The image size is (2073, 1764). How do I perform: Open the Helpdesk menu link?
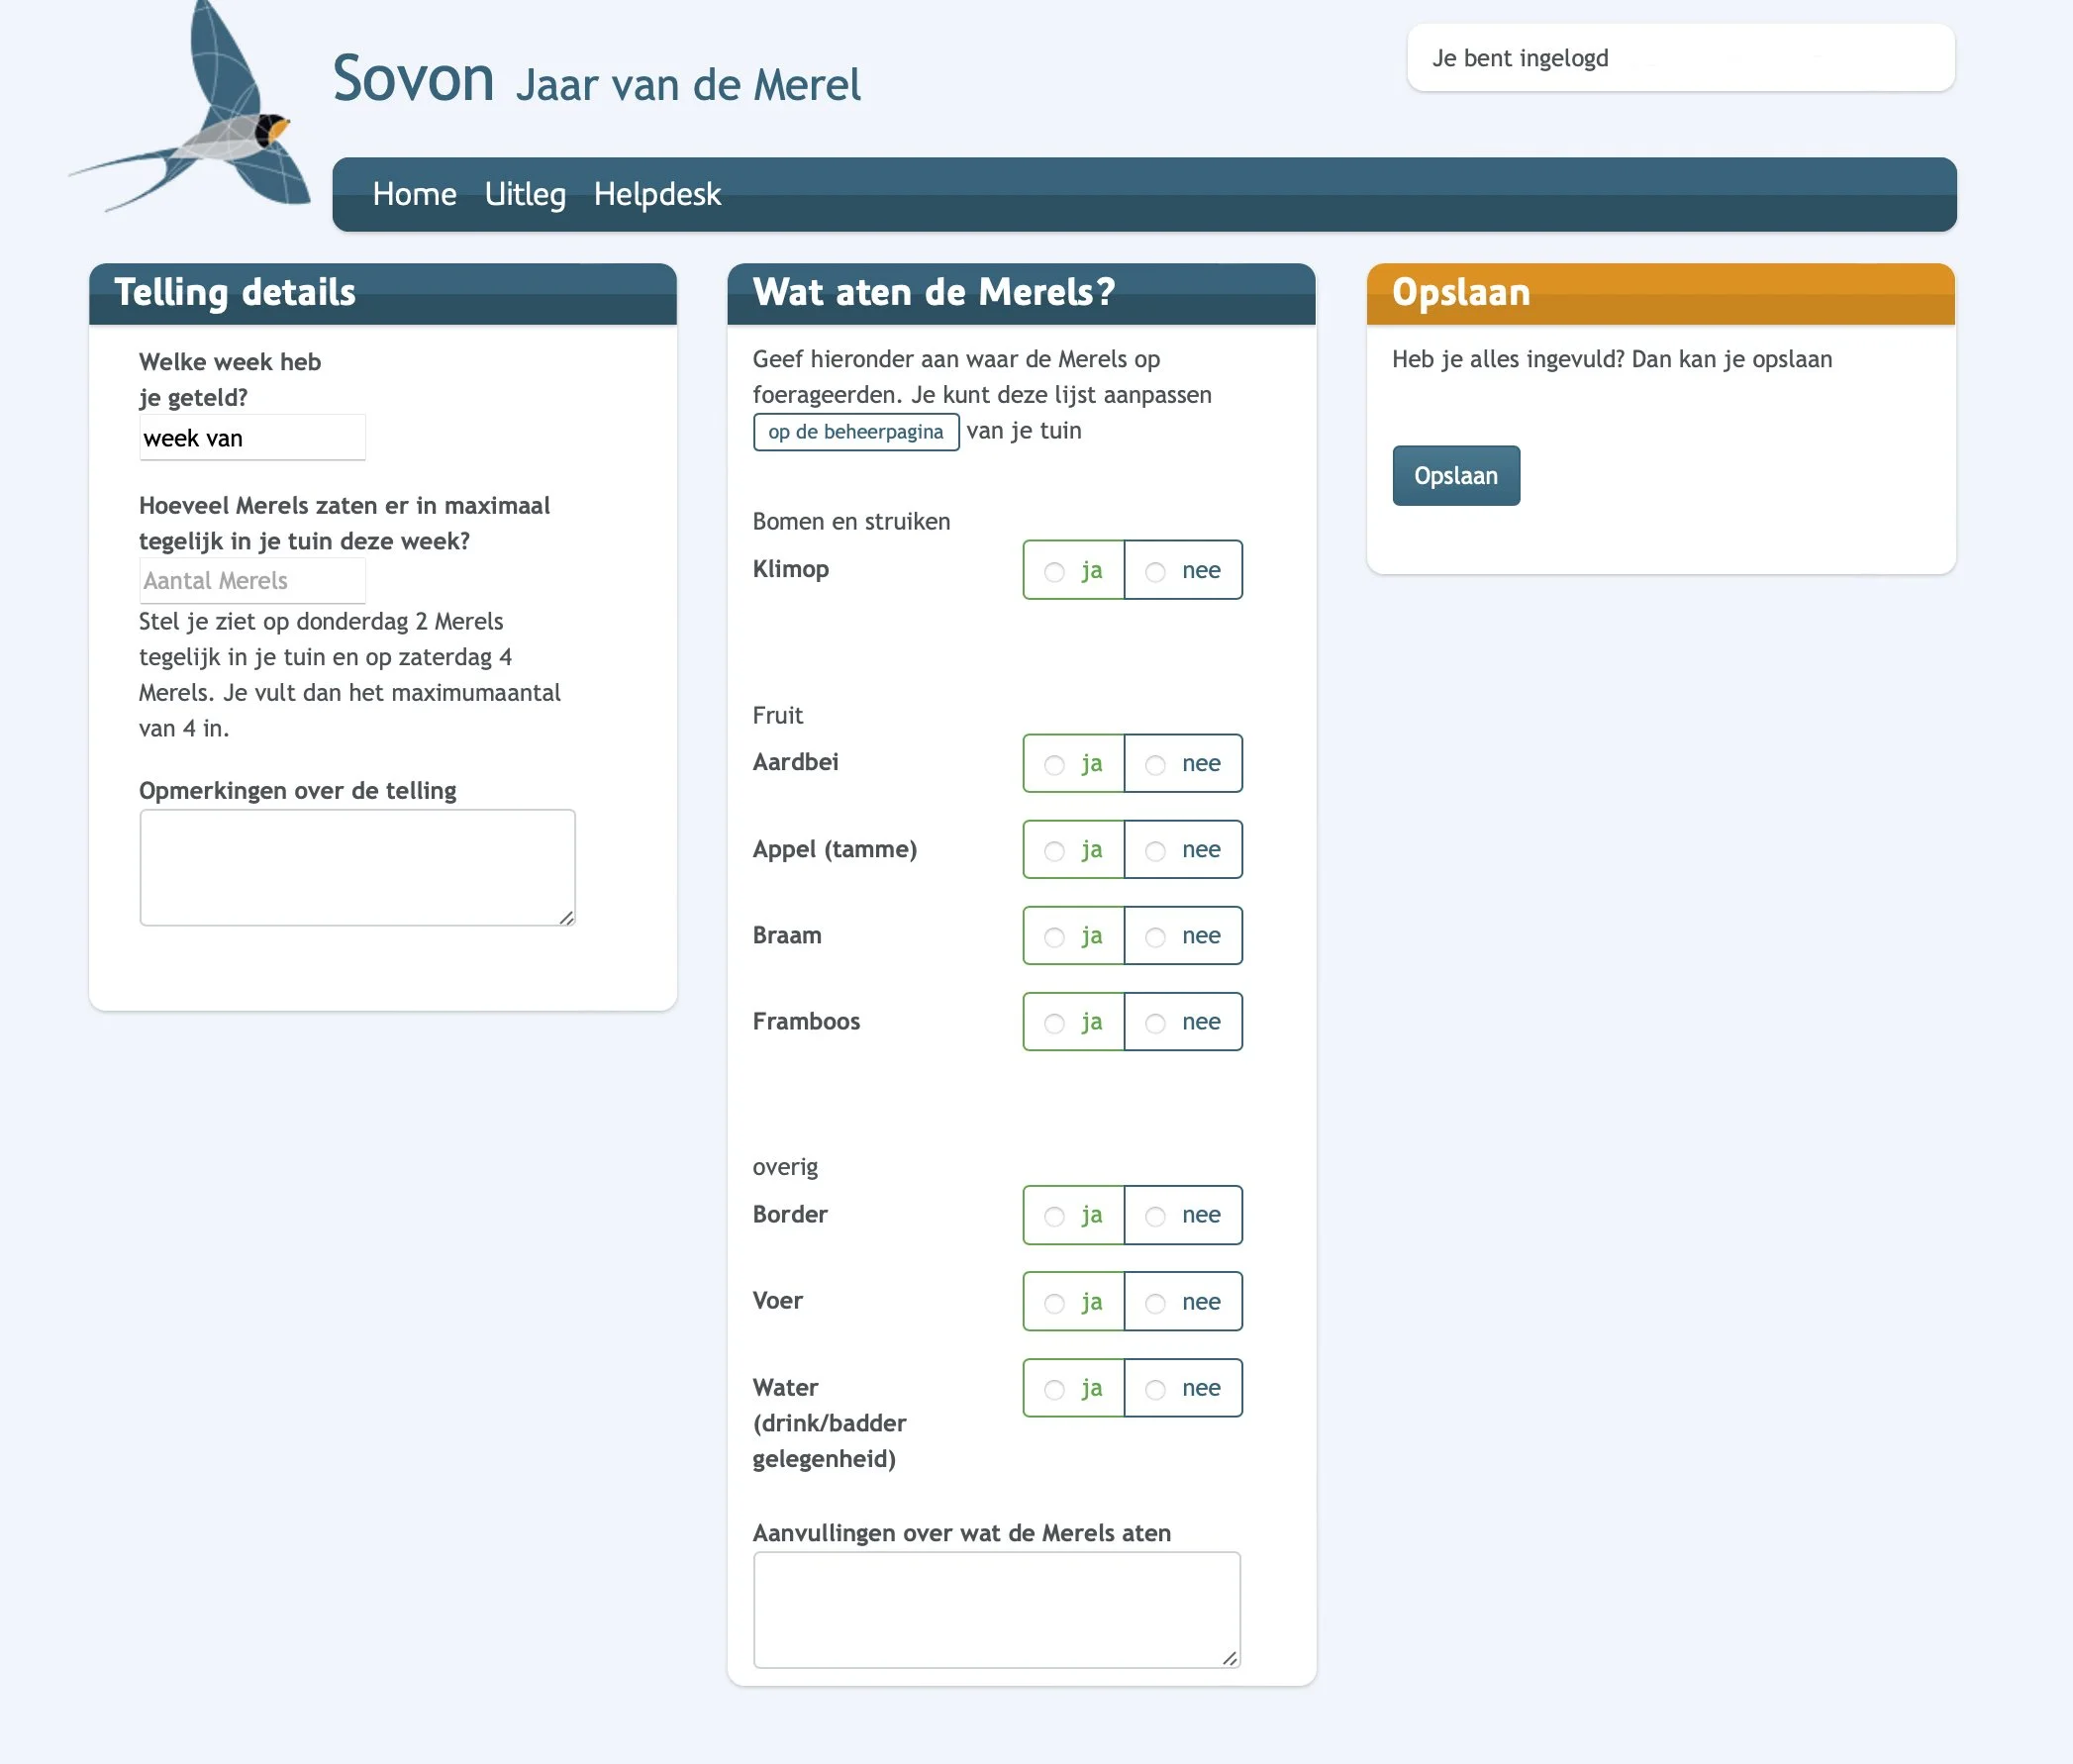coord(657,194)
